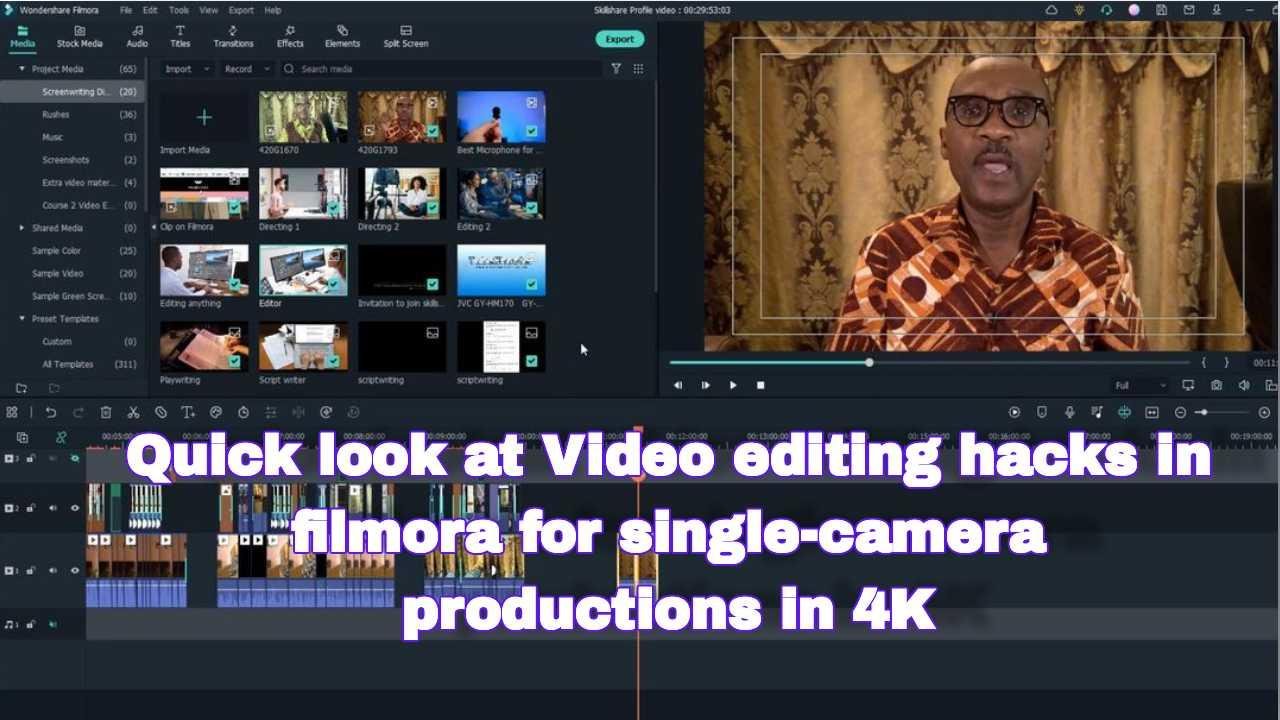1280x720 pixels.
Task: Open the Tools menu in menu bar
Action: click(x=179, y=10)
